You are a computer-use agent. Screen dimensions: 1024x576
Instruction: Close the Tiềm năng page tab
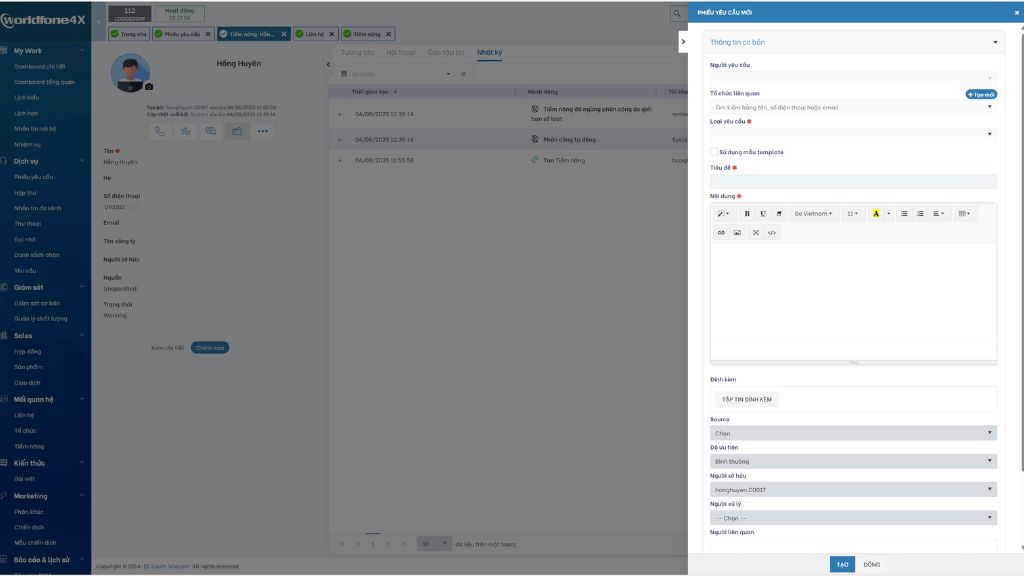click(389, 34)
